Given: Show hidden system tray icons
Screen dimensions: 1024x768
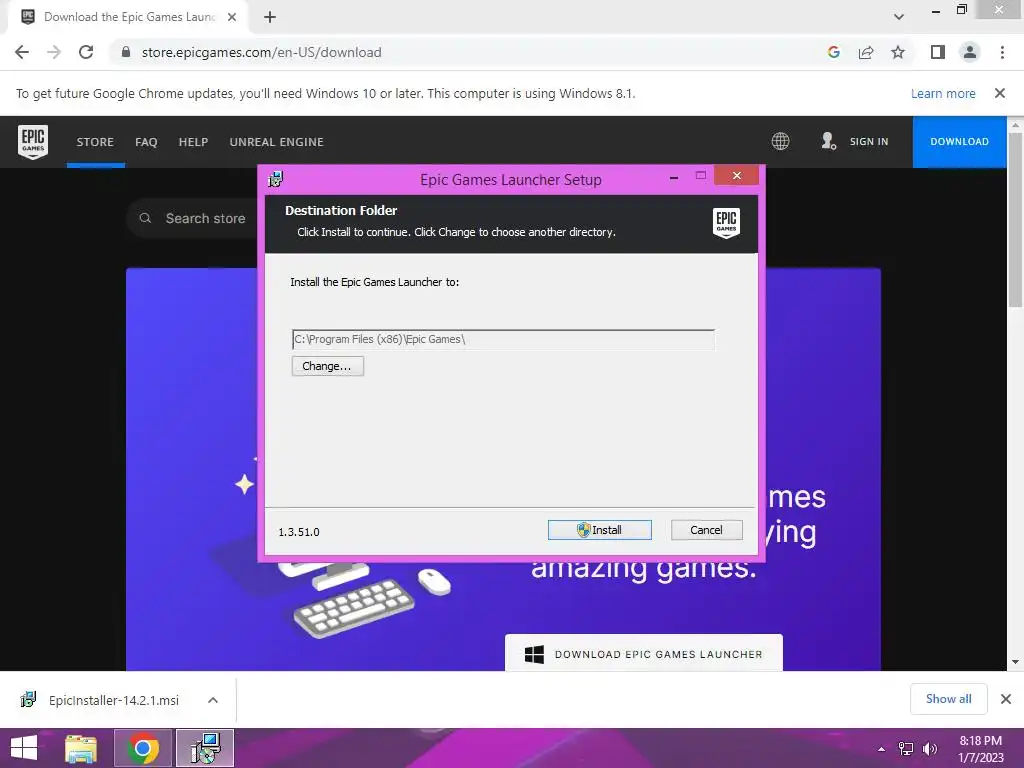Looking at the screenshot, I should [882, 749].
